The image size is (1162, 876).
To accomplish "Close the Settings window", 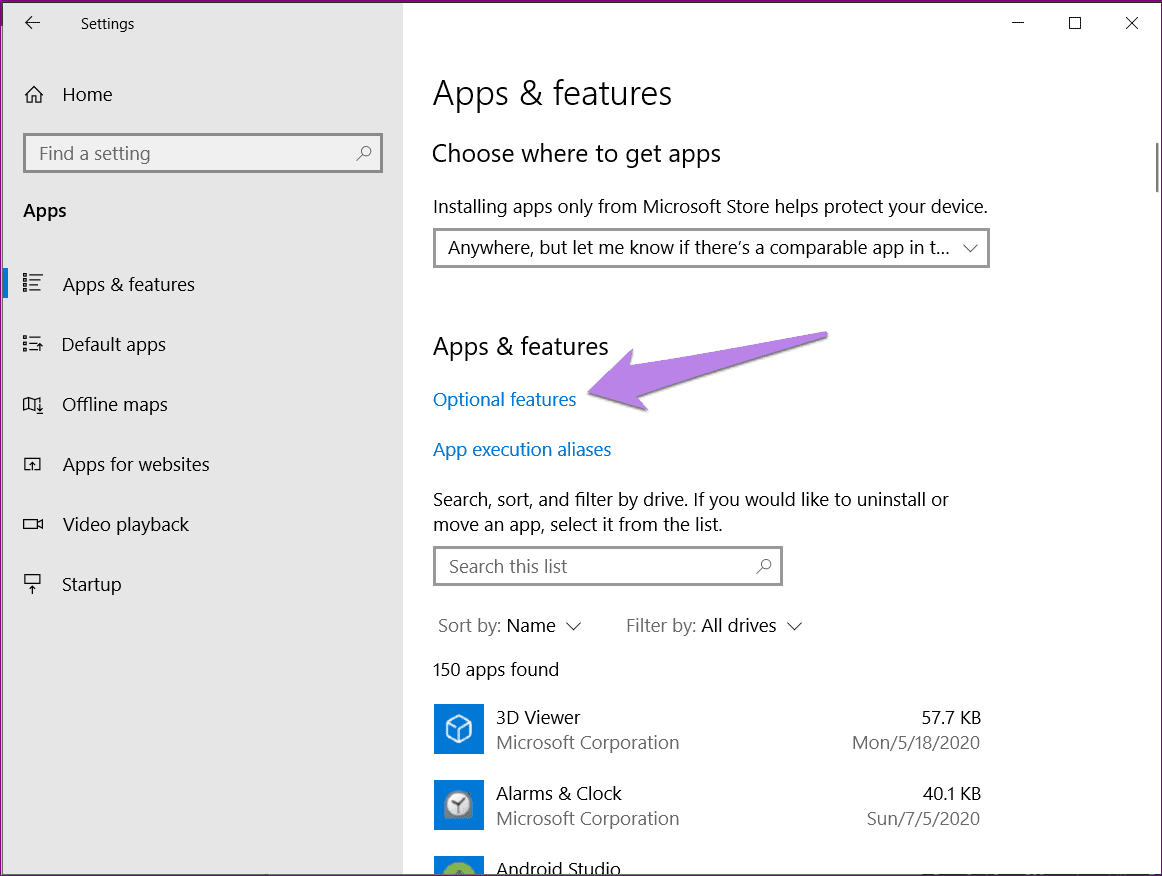I will point(1132,23).
